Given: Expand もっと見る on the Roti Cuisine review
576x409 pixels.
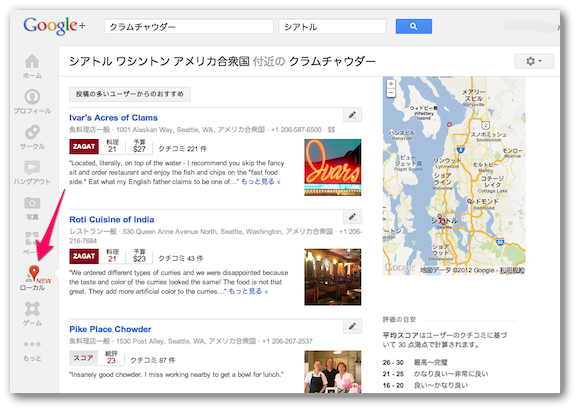Looking at the screenshot, I should (x=248, y=291).
